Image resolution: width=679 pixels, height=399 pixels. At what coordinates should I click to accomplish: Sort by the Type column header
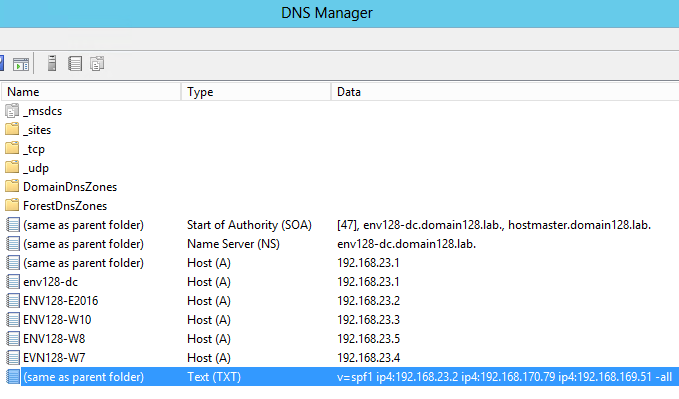(x=256, y=92)
